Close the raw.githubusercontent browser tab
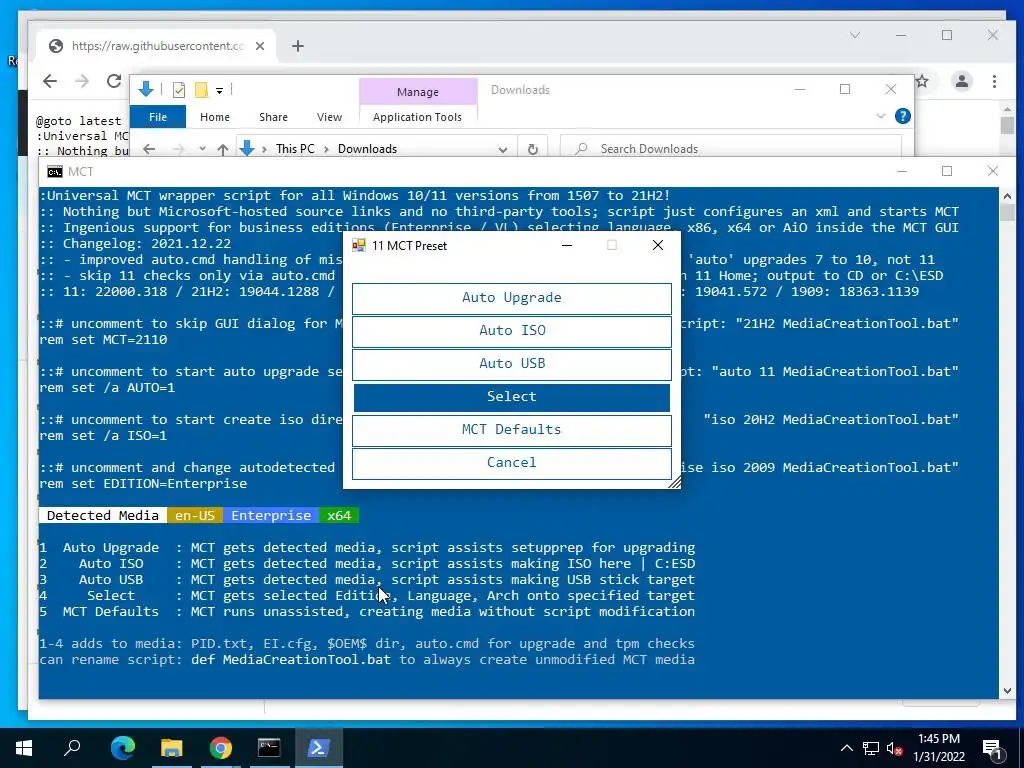 (x=260, y=46)
